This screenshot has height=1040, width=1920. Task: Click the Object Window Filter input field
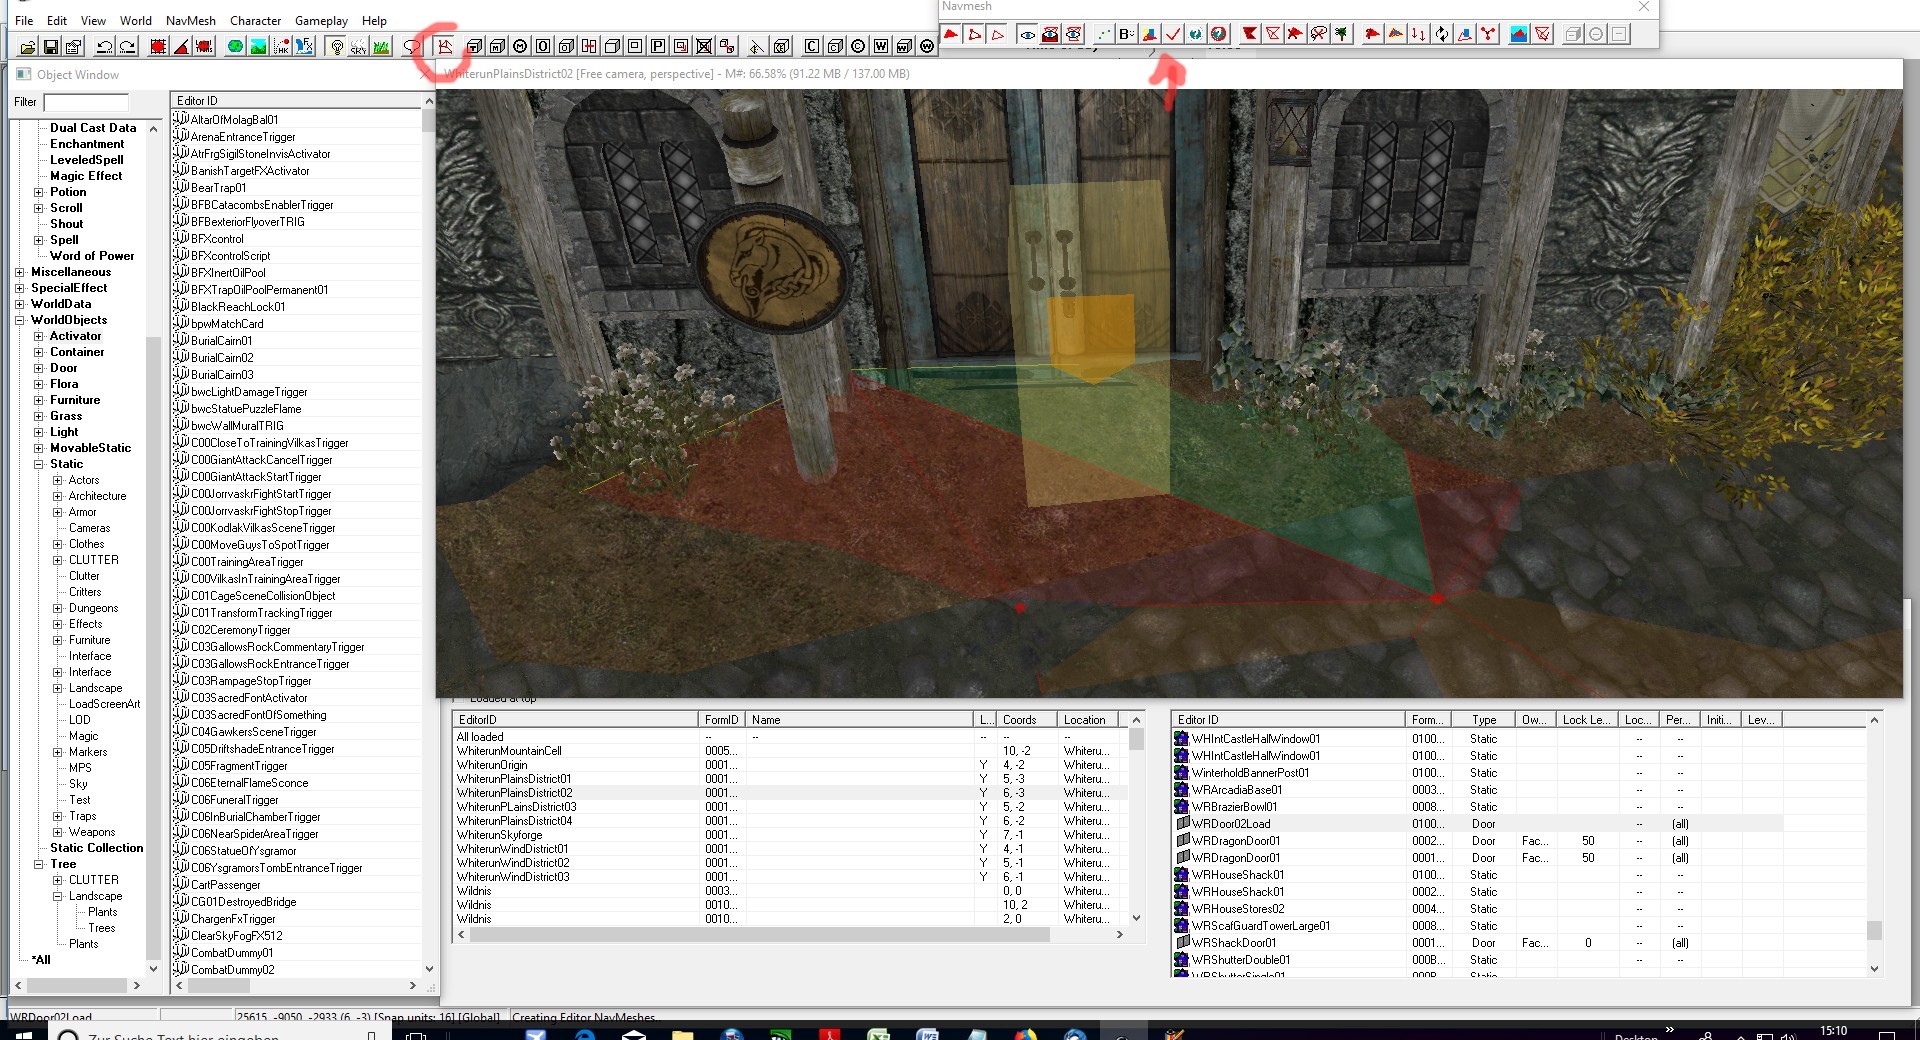86,102
